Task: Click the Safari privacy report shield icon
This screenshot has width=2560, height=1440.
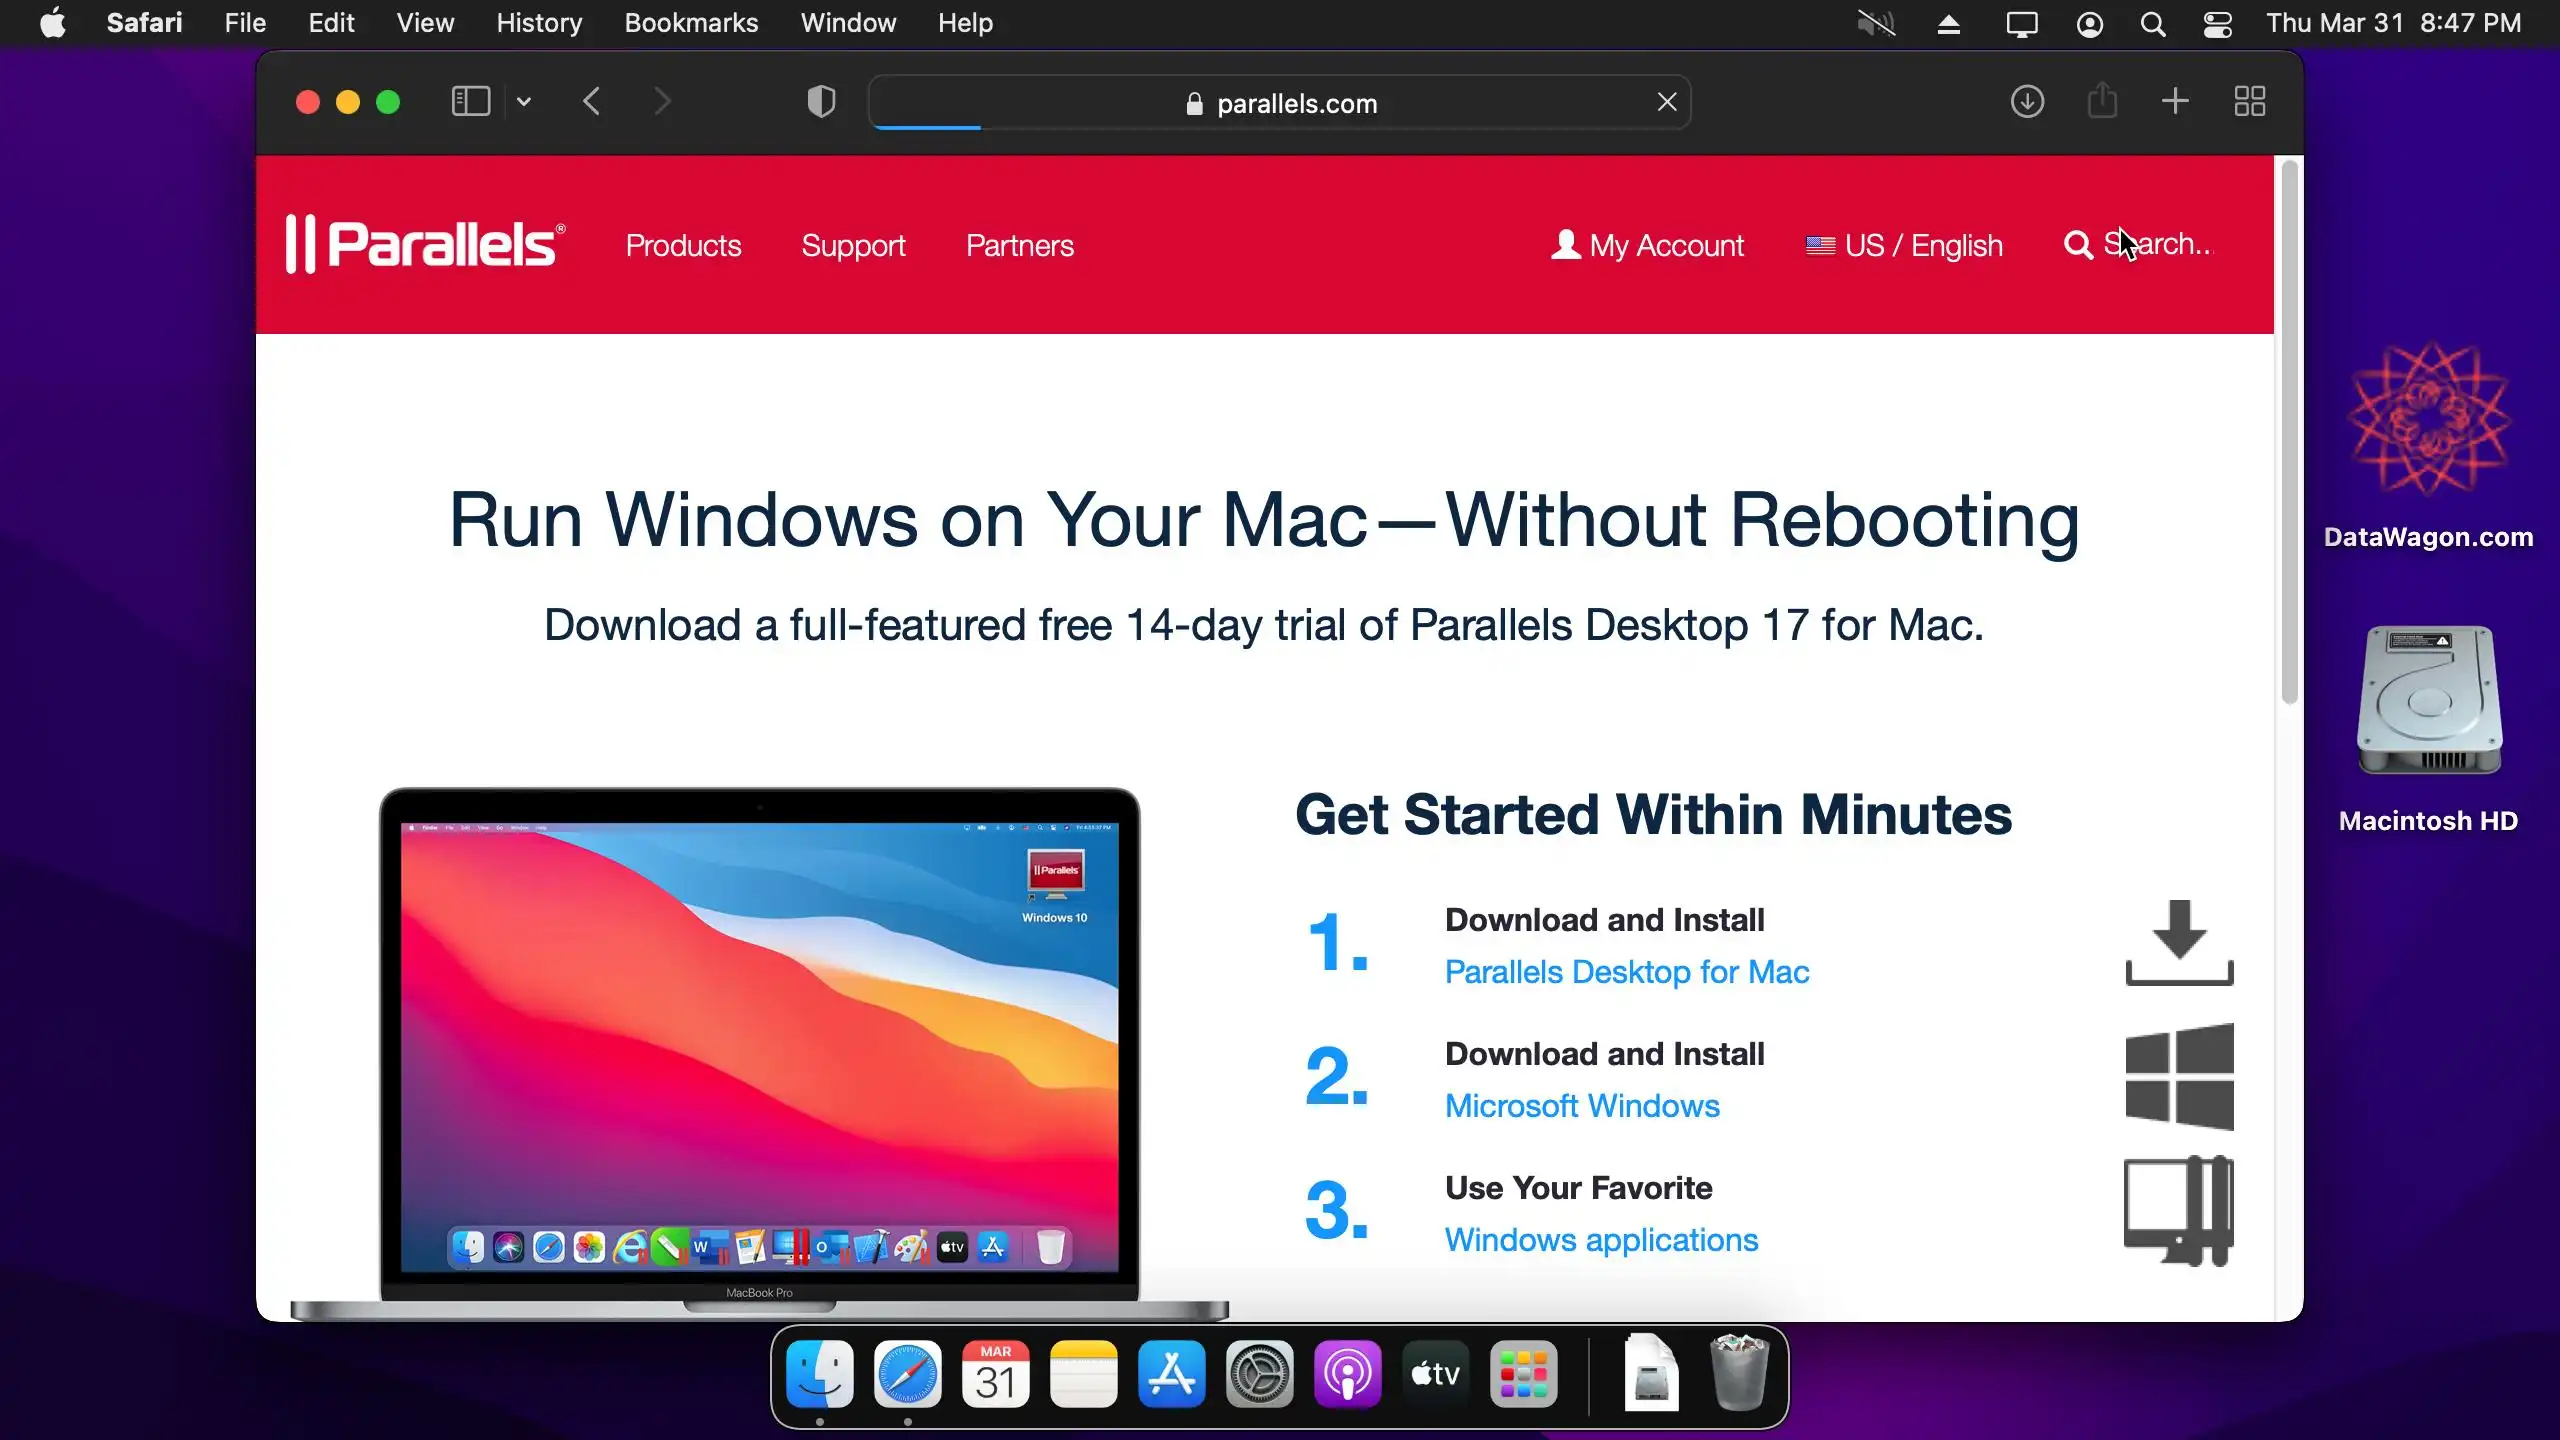Action: pyautogui.click(x=821, y=102)
